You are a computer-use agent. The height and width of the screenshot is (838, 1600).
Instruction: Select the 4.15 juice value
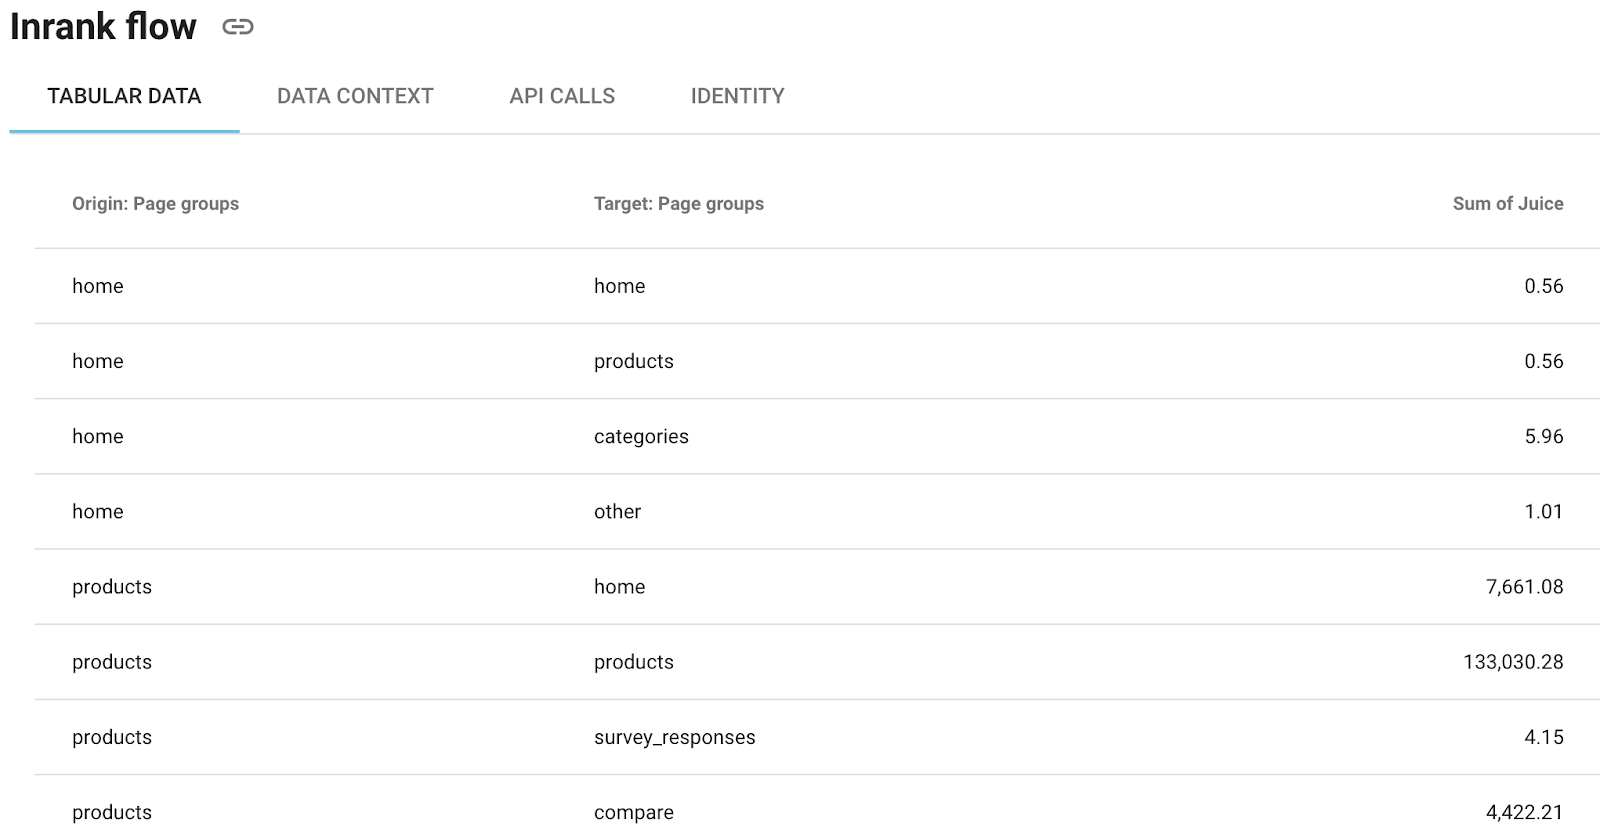[1543, 737]
